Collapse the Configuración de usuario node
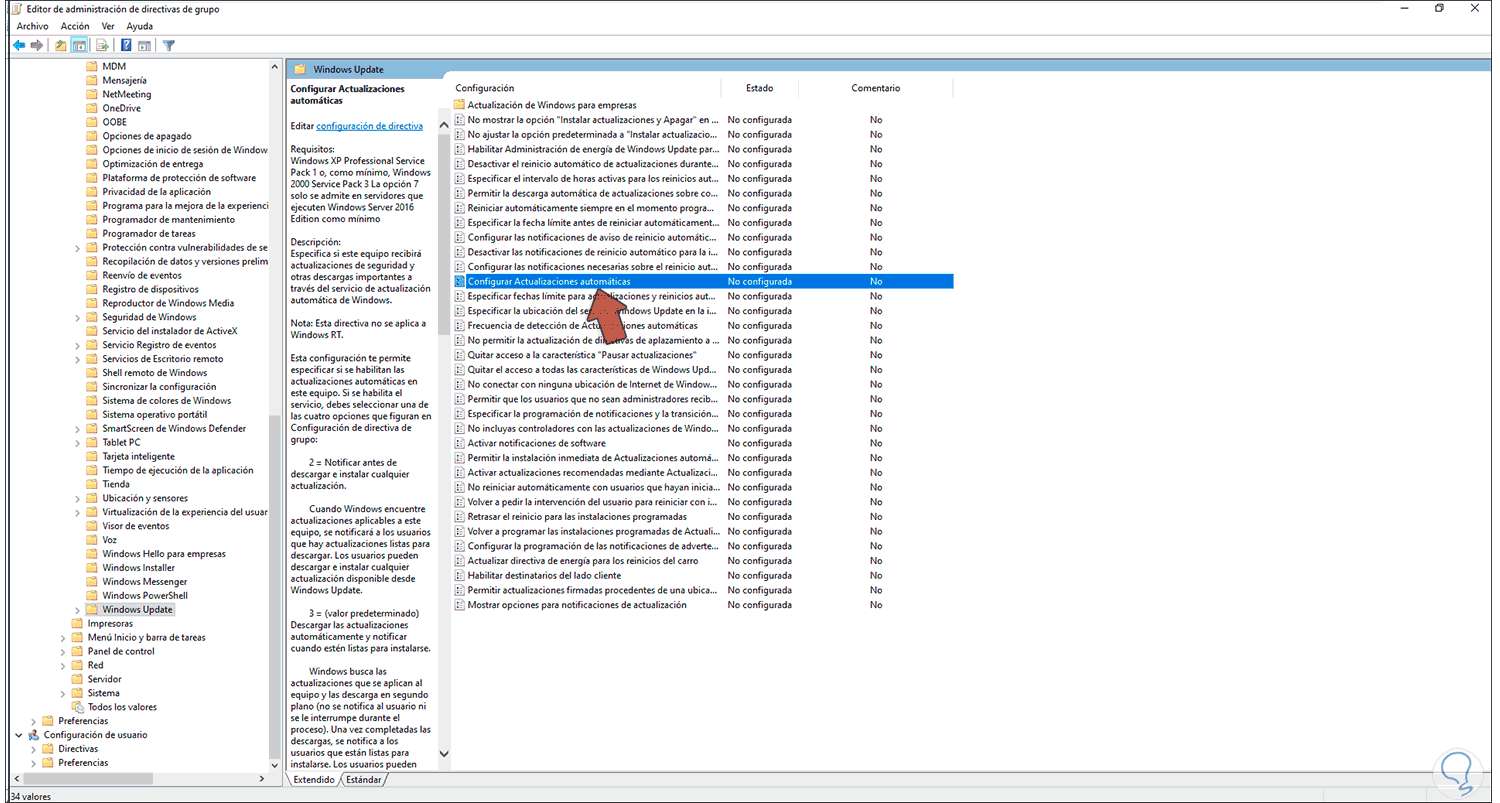The image size is (1500, 803). (19, 735)
